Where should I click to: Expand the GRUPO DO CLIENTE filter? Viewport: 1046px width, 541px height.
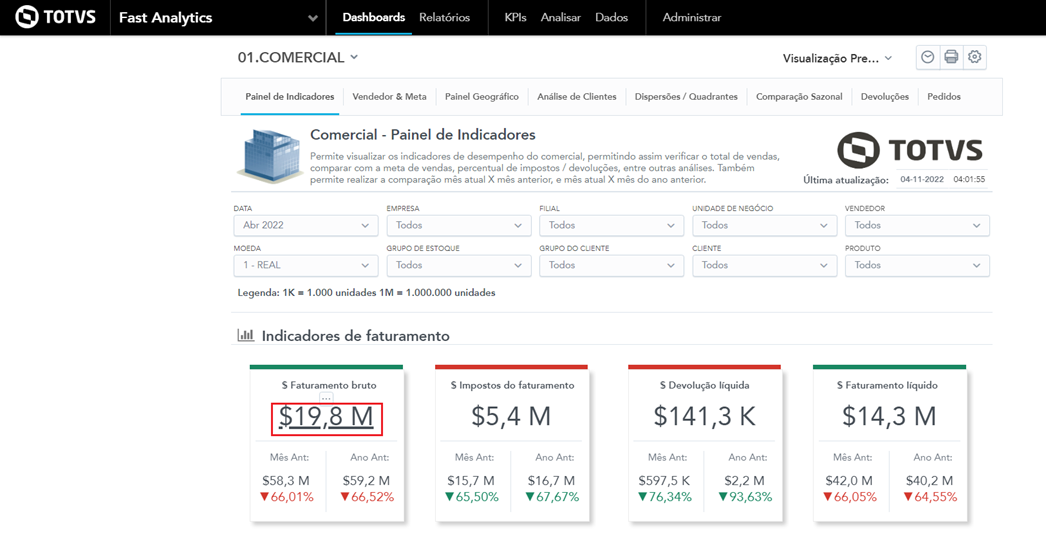612,265
